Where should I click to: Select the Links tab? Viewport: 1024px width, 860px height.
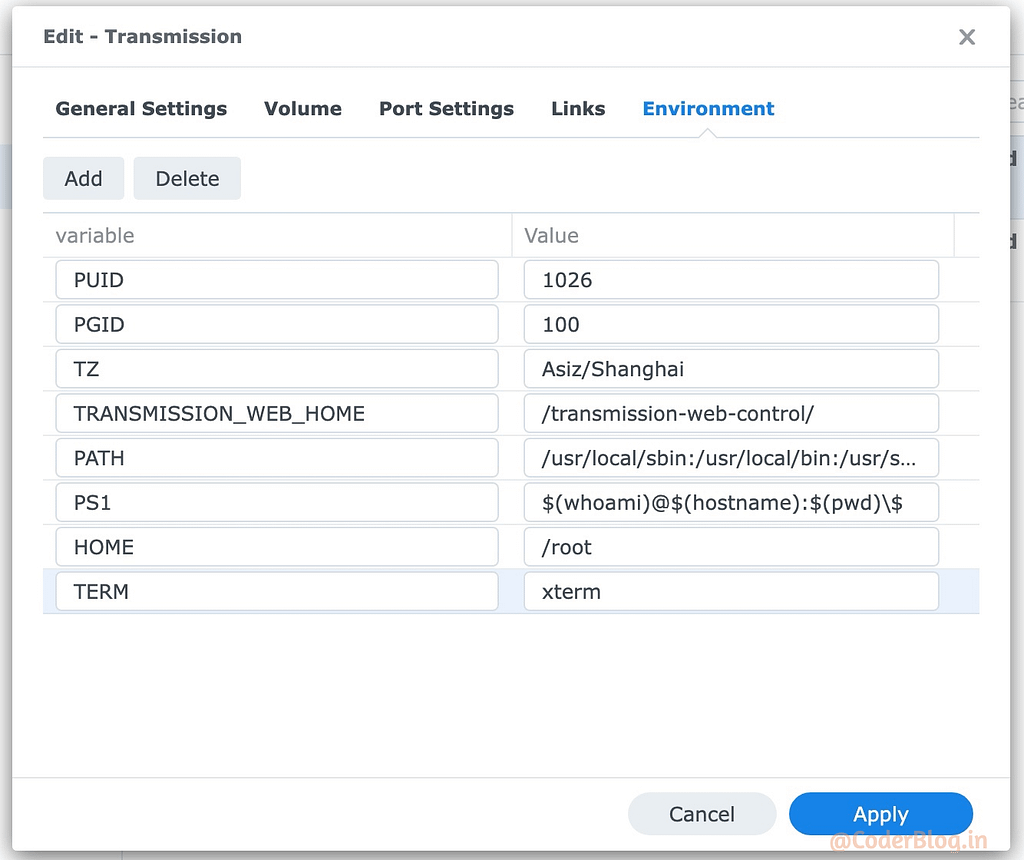click(578, 108)
